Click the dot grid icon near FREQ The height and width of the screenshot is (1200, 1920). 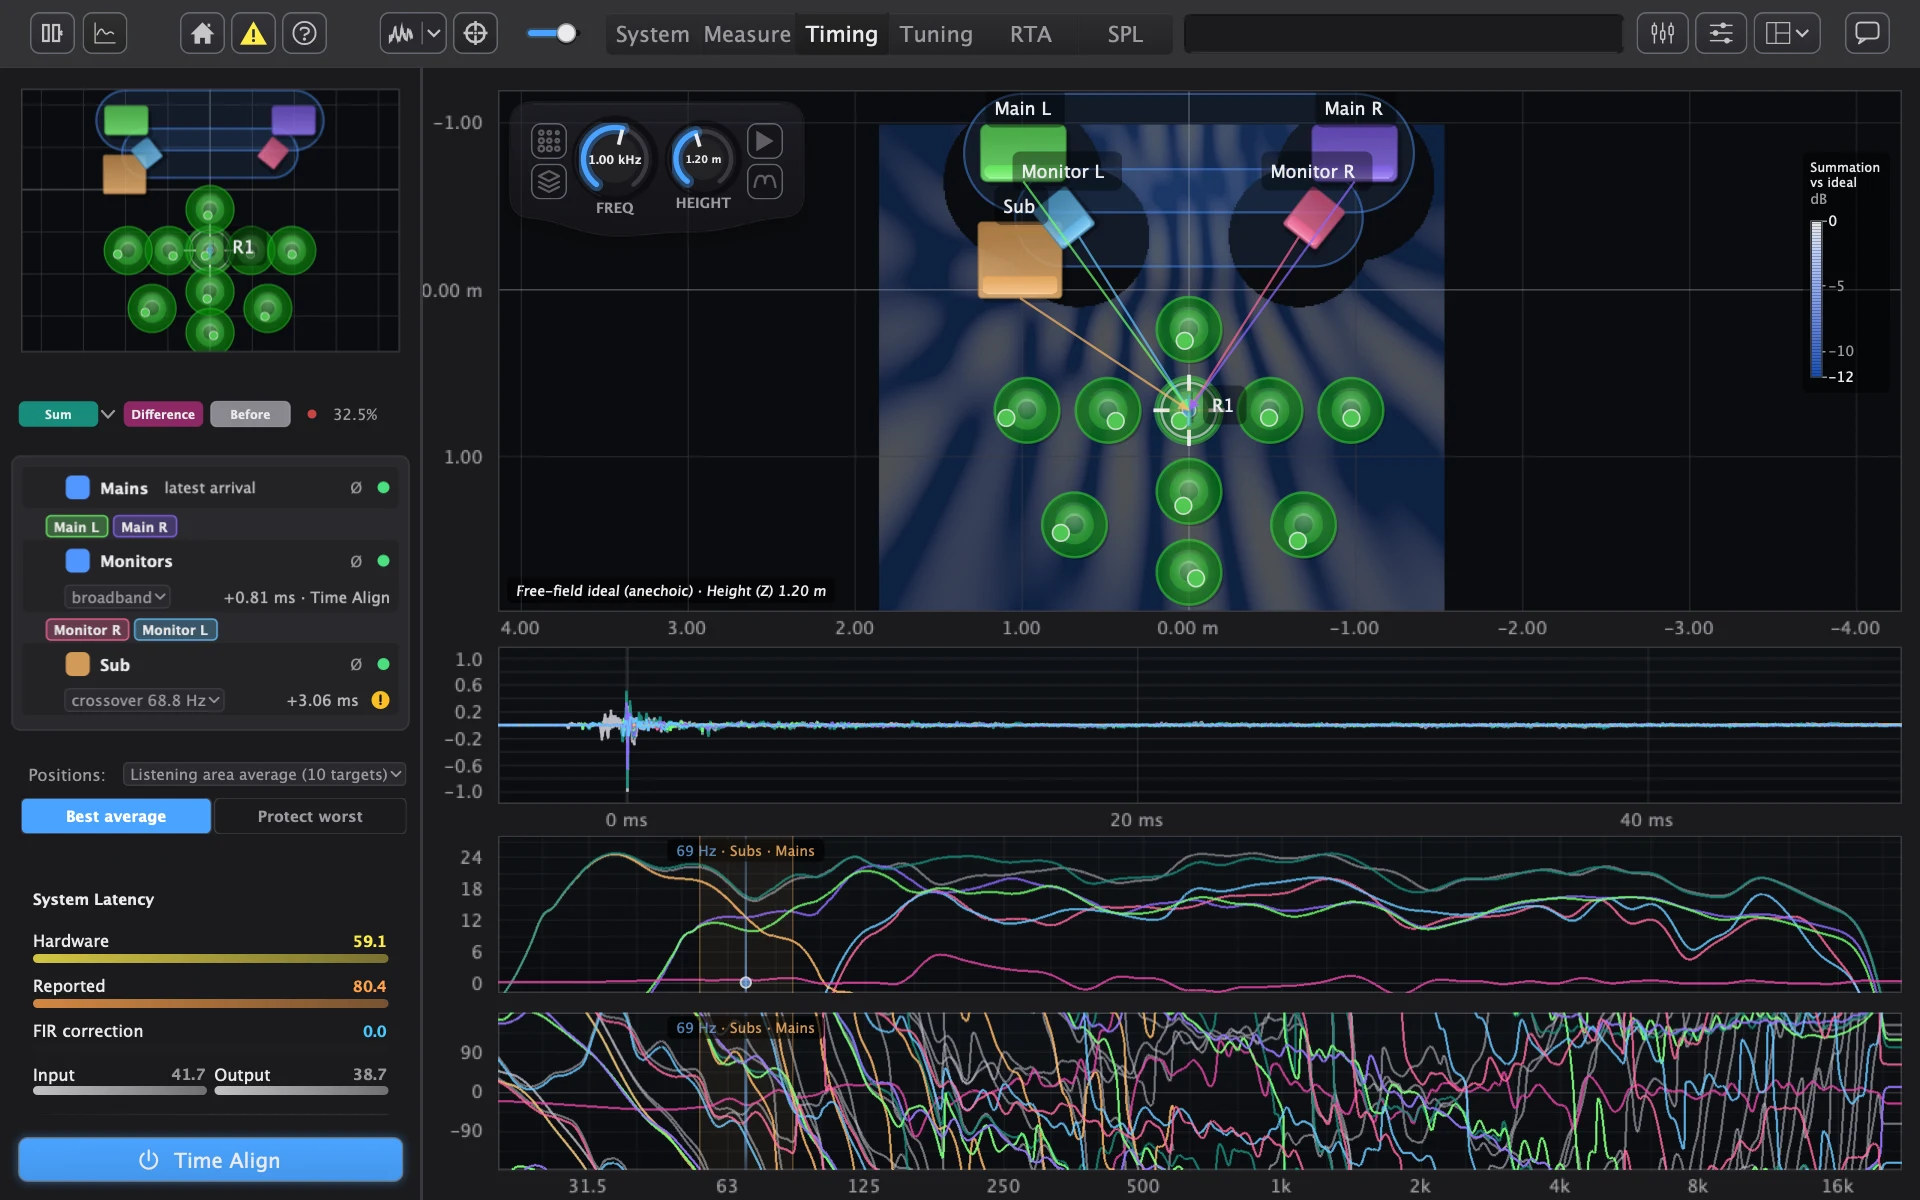click(549, 141)
